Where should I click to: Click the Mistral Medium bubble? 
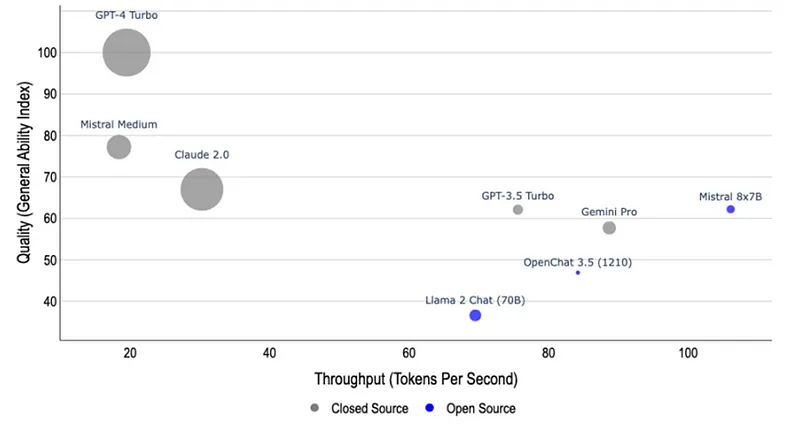tap(119, 147)
